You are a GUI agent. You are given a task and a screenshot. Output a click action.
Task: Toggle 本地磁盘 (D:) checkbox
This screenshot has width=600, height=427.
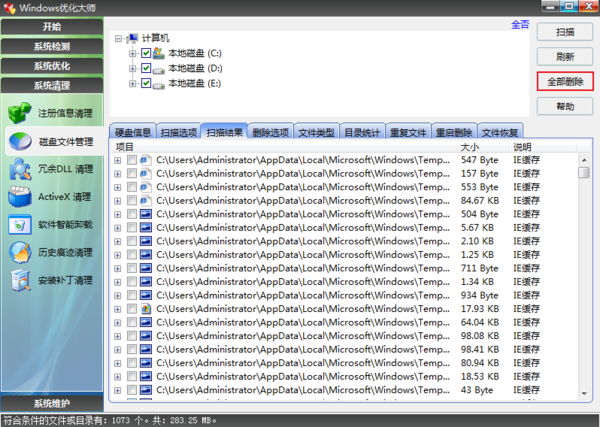[147, 68]
